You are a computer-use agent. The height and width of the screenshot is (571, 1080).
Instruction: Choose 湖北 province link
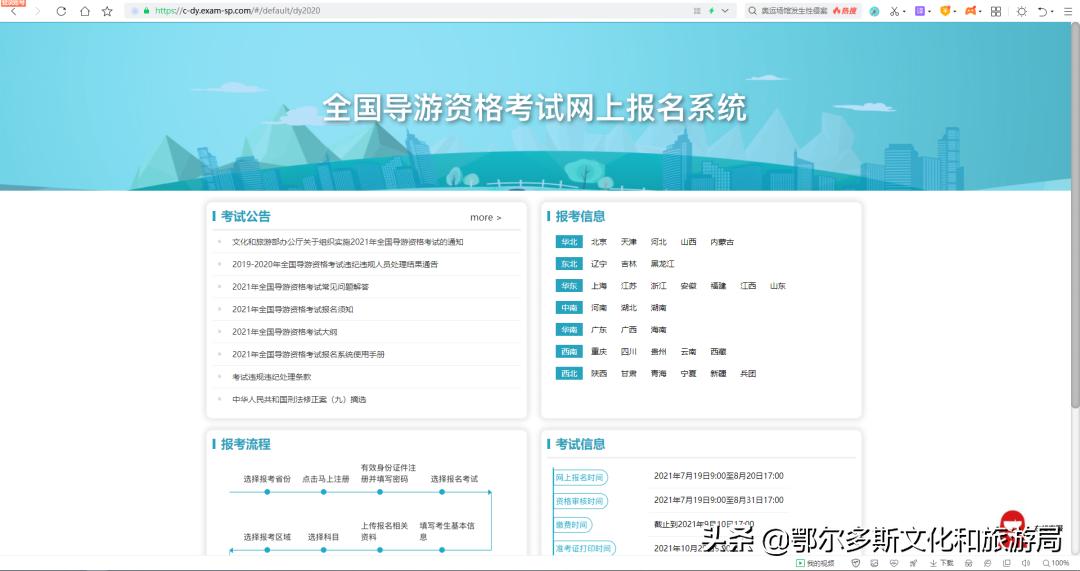pyautogui.click(x=629, y=309)
